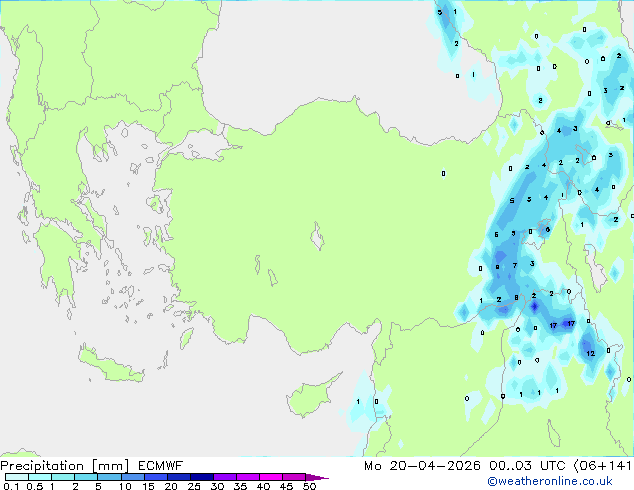634x490 pixels.
Task: Click the legend label 15
Action: tap(148, 486)
